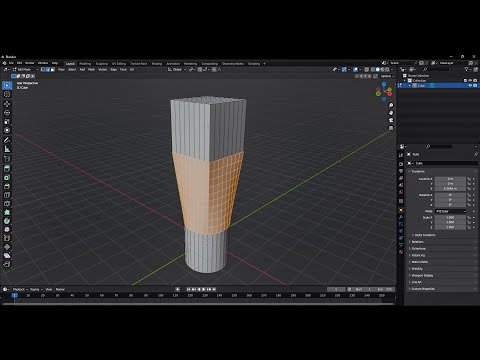Click the Location X value field

point(450,179)
